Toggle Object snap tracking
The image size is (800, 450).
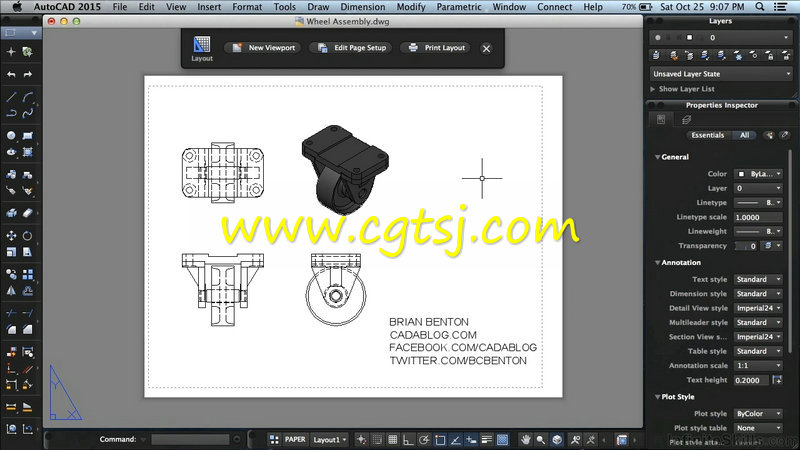[456, 439]
